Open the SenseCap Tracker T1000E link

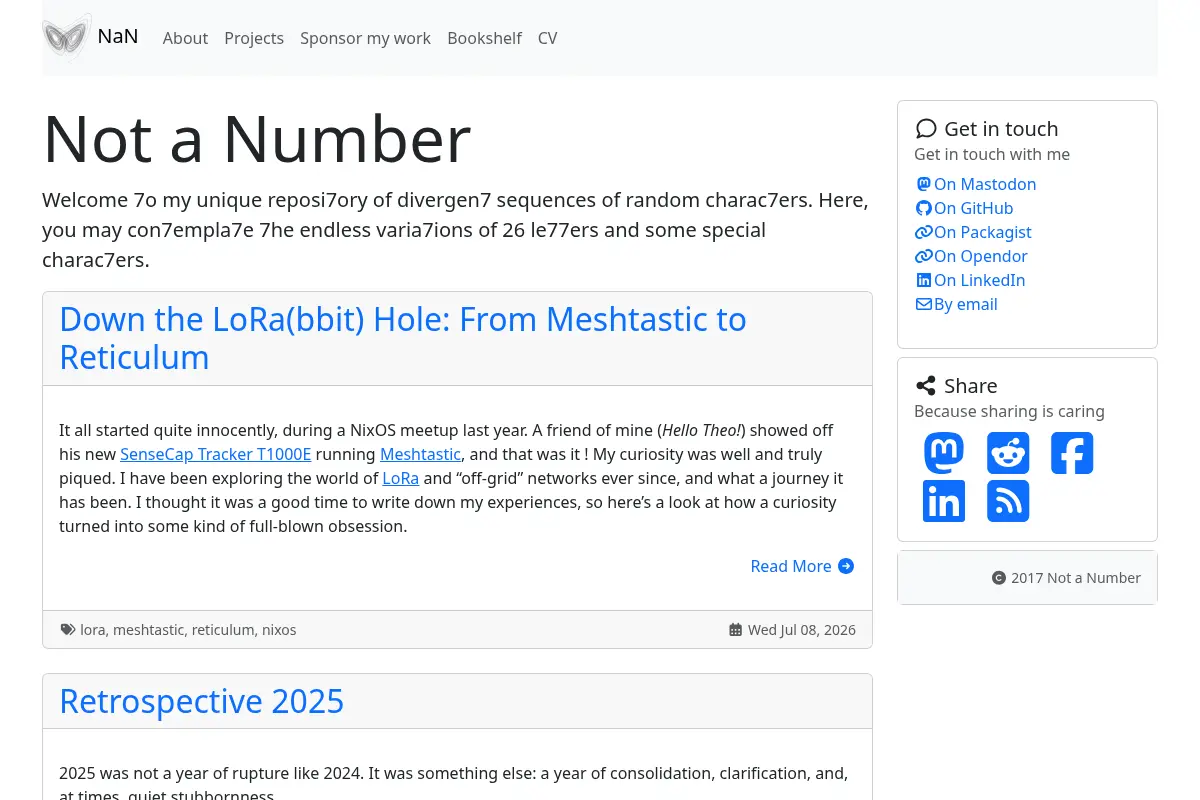point(216,454)
